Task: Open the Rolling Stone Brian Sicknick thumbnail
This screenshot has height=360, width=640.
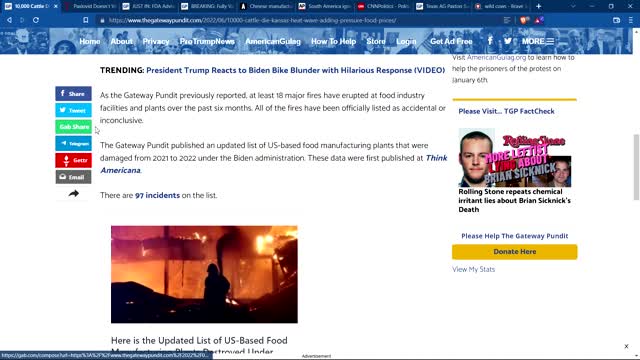Action: click(515, 158)
